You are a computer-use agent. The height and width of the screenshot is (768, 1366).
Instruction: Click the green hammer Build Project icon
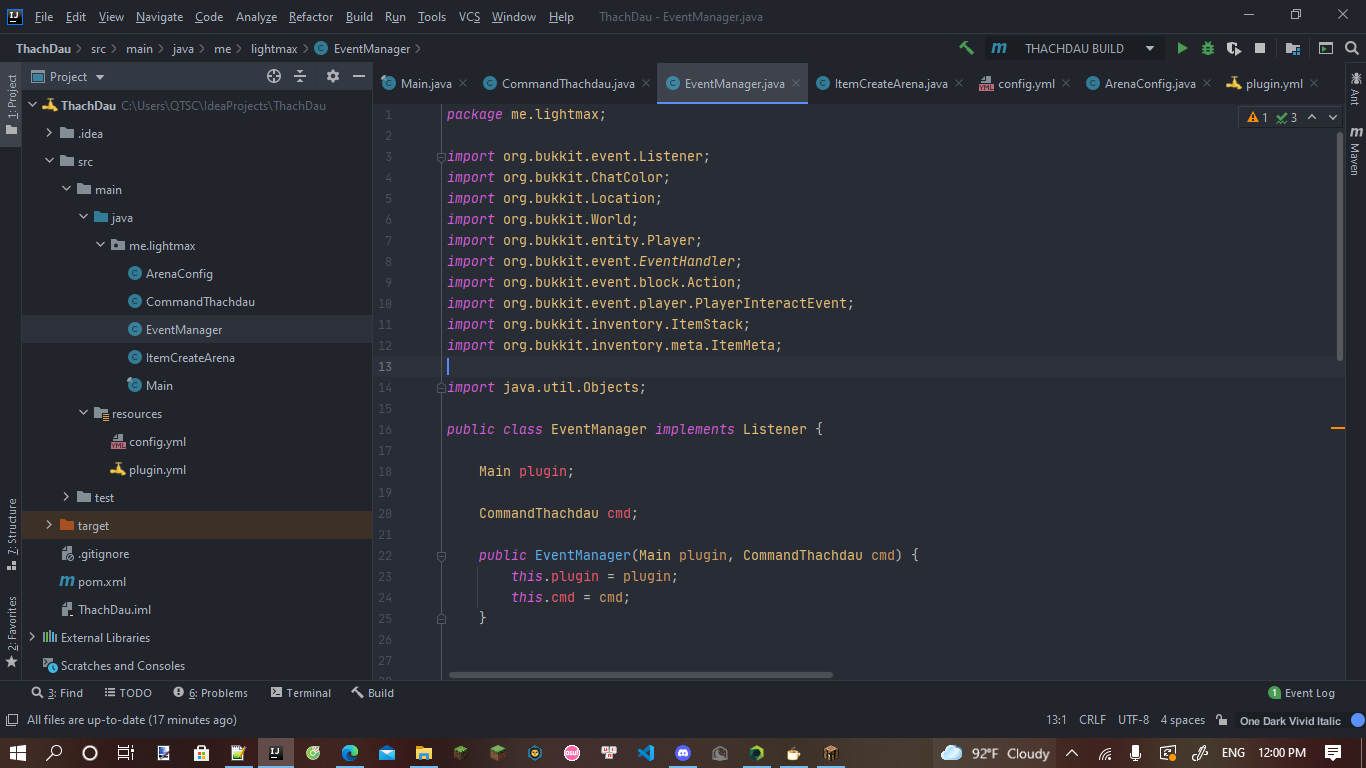[x=966, y=48]
